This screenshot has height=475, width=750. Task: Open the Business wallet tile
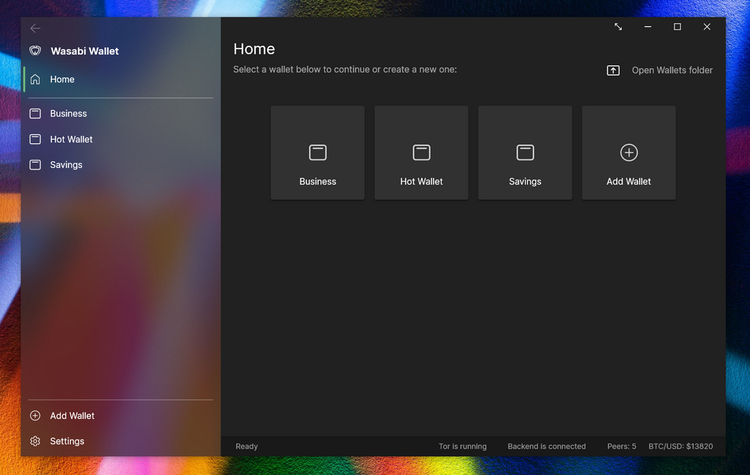click(x=317, y=153)
